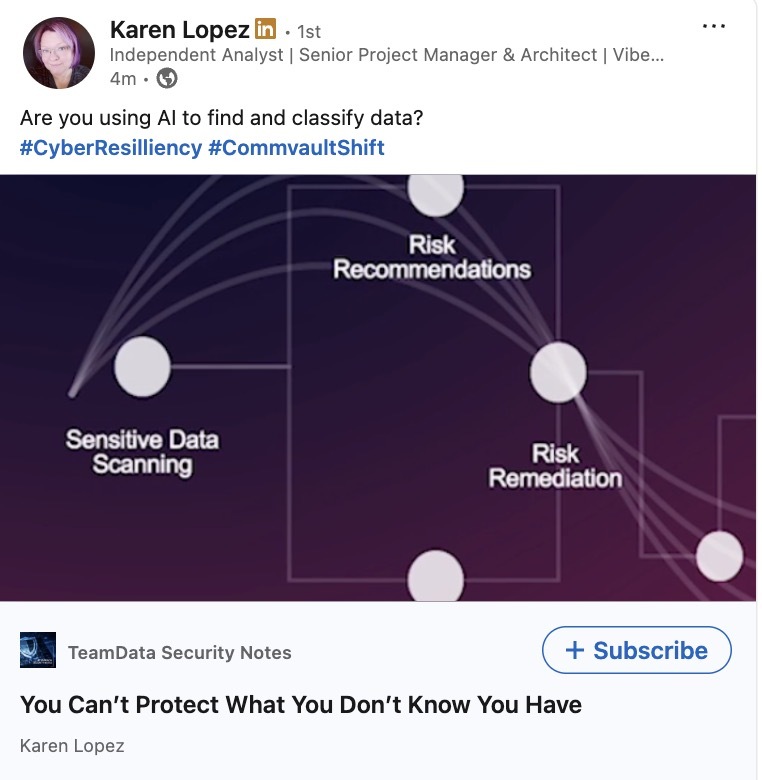Open the three-dot post options menu
This screenshot has height=780, width=762.
[714, 27]
